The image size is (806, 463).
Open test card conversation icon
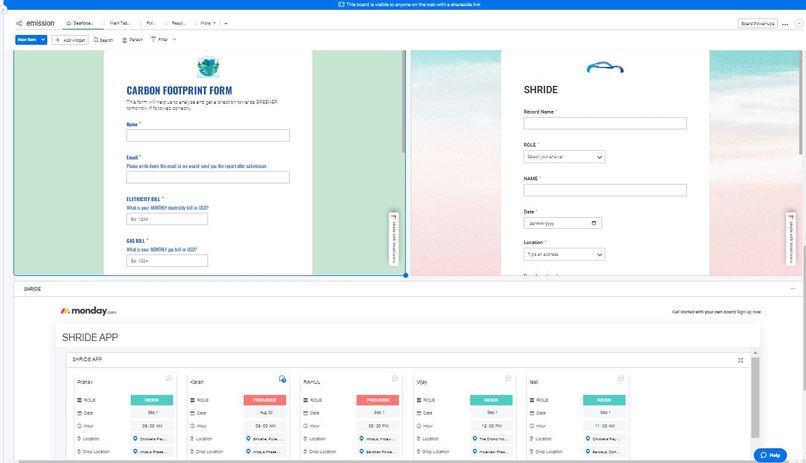[x=621, y=379]
